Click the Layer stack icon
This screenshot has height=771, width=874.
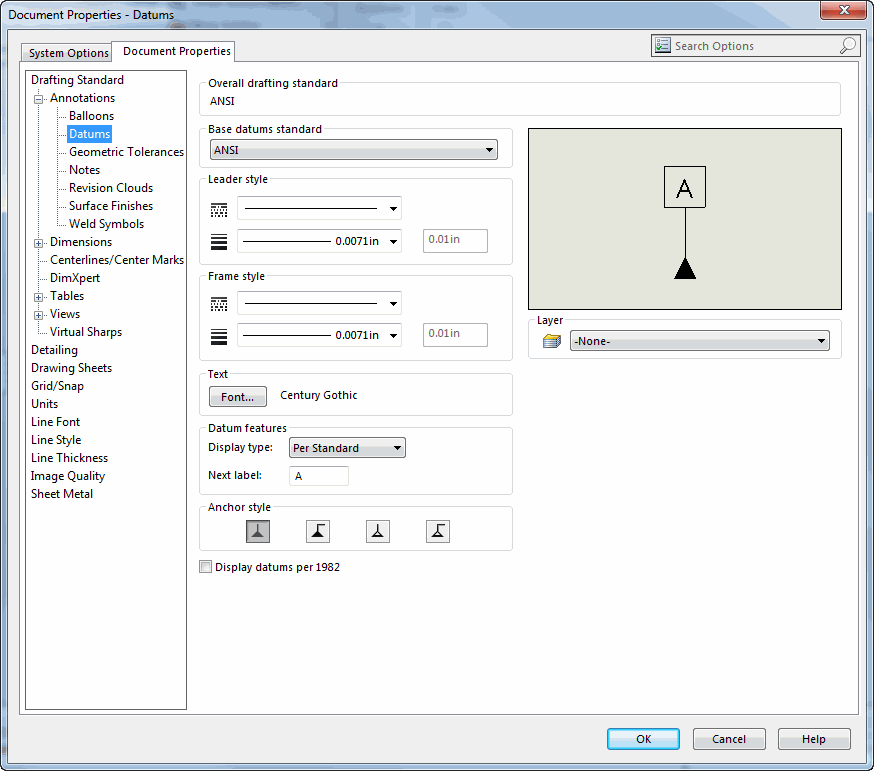click(552, 341)
